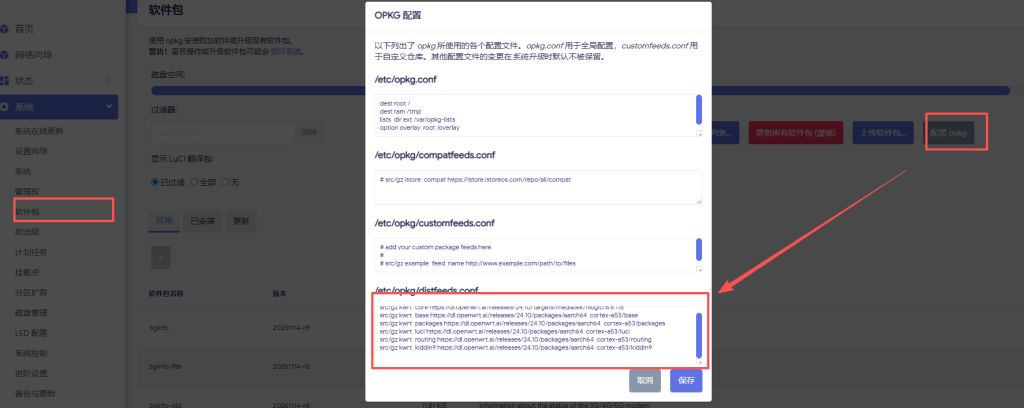This screenshot has width=1024, height=408.
Task: Follow the 损坏系统 warning link
Action: [286, 51]
